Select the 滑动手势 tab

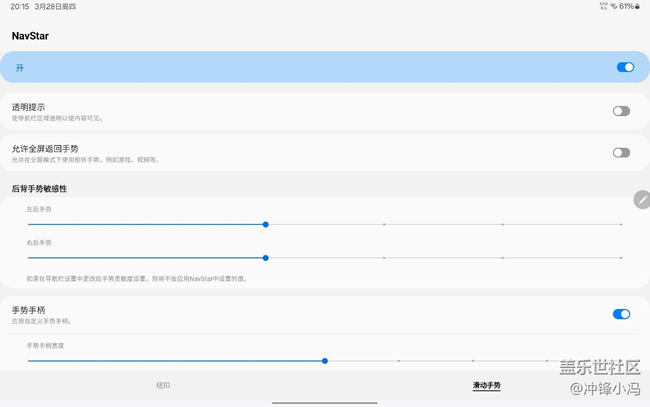486,385
